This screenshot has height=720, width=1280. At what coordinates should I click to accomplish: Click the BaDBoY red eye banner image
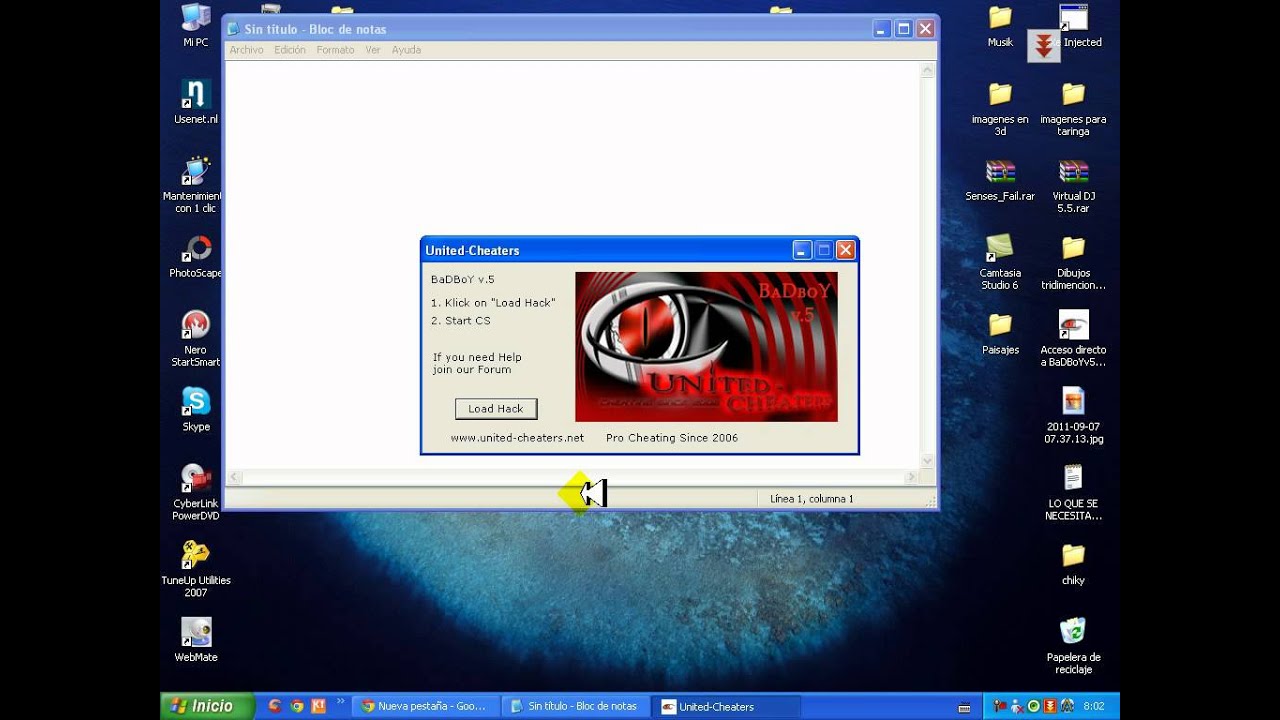[x=706, y=347]
